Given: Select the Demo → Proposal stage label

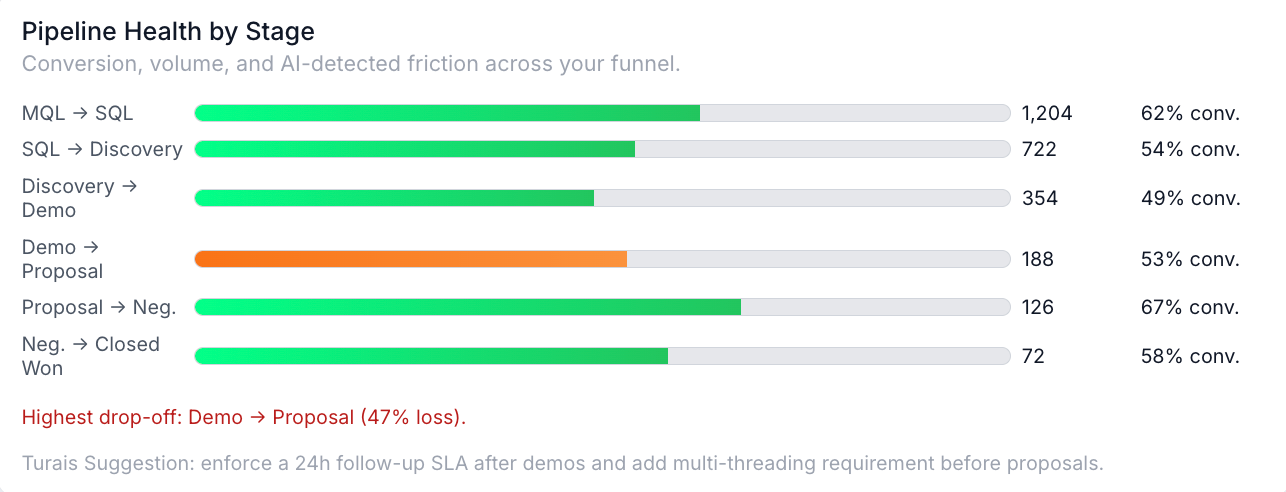Looking at the screenshot, I should point(62,259).
